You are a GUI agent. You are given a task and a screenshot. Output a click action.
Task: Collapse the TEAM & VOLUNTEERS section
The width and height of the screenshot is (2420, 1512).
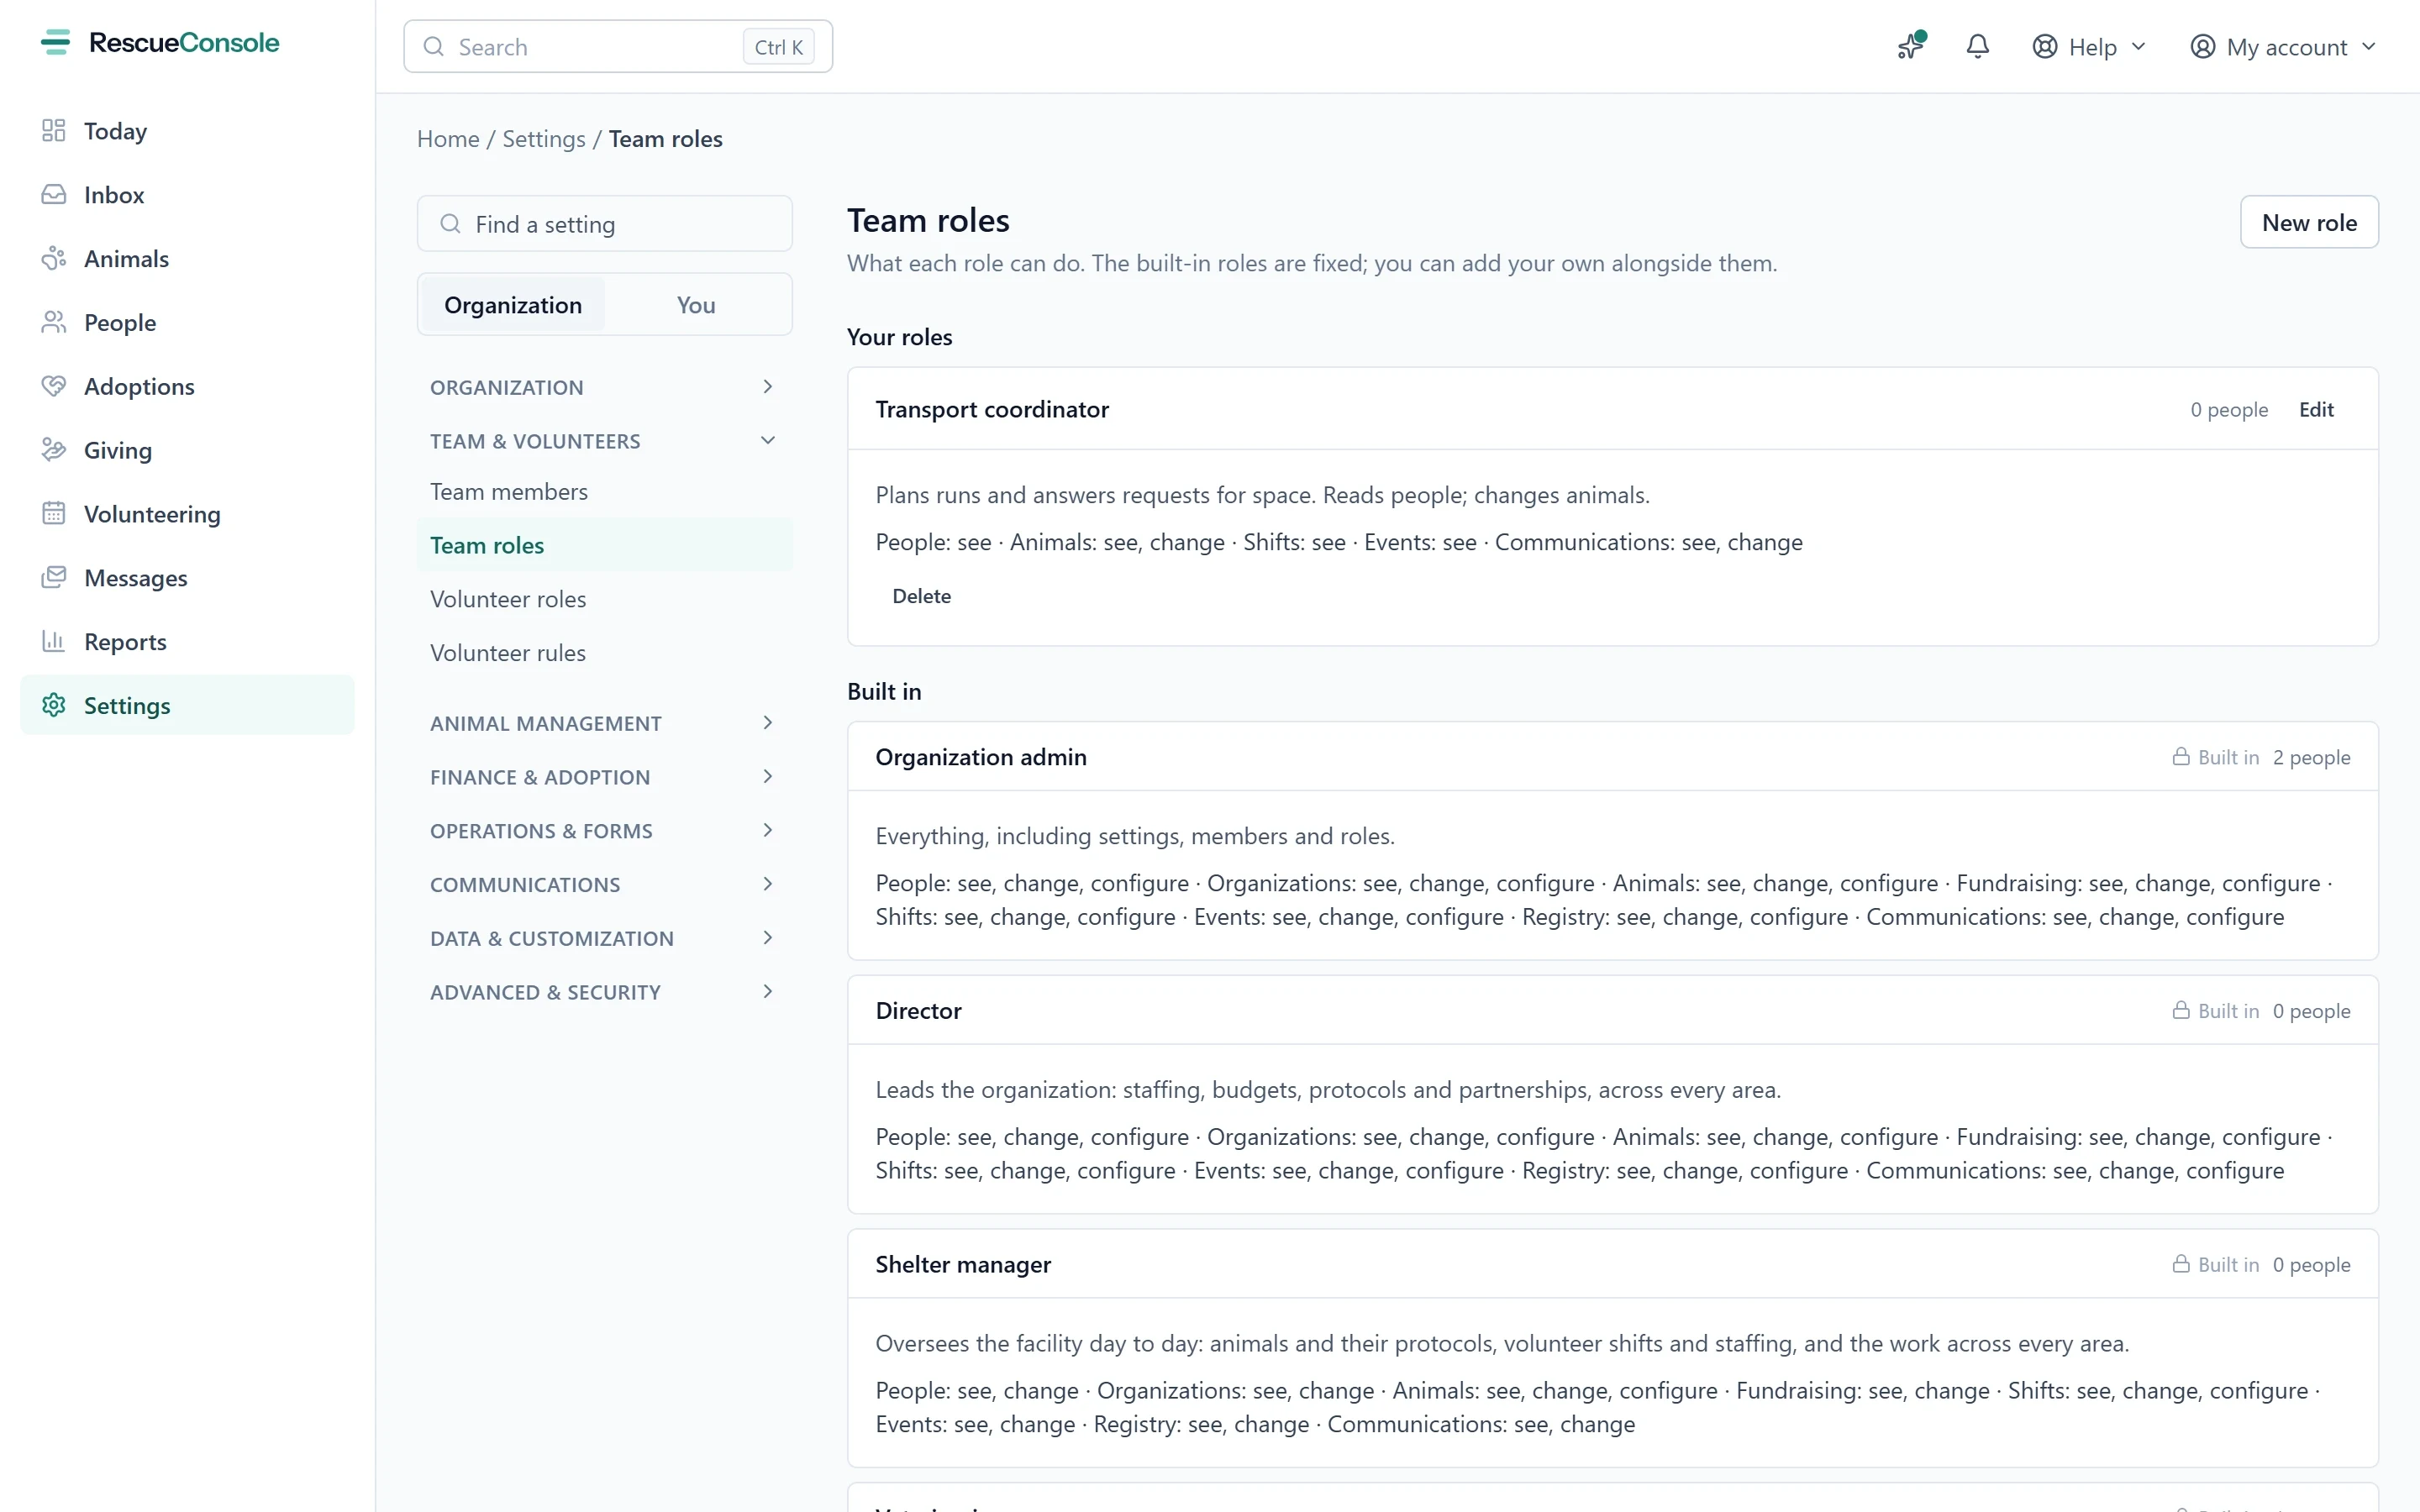604,441
